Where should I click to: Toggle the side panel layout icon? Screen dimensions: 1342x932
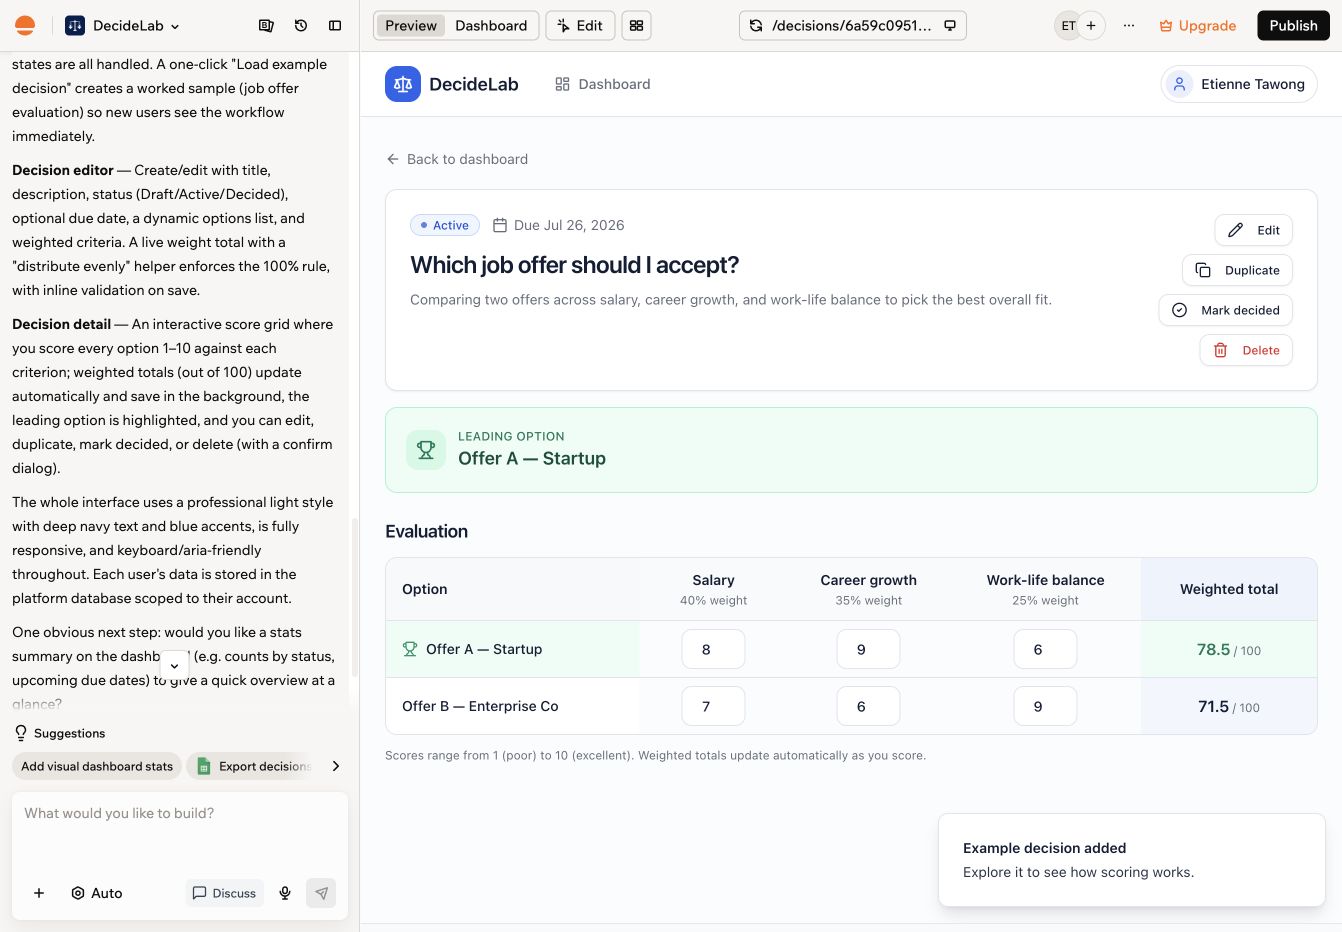pyautogui.click(x=335, y=26)
